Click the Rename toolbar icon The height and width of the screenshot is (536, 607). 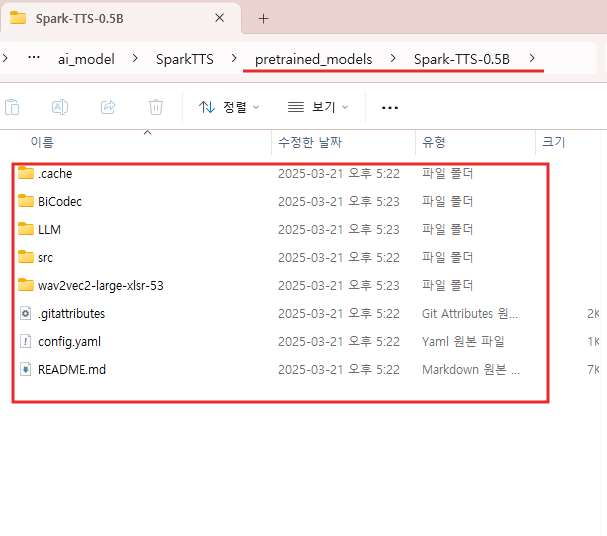[60, 107]
